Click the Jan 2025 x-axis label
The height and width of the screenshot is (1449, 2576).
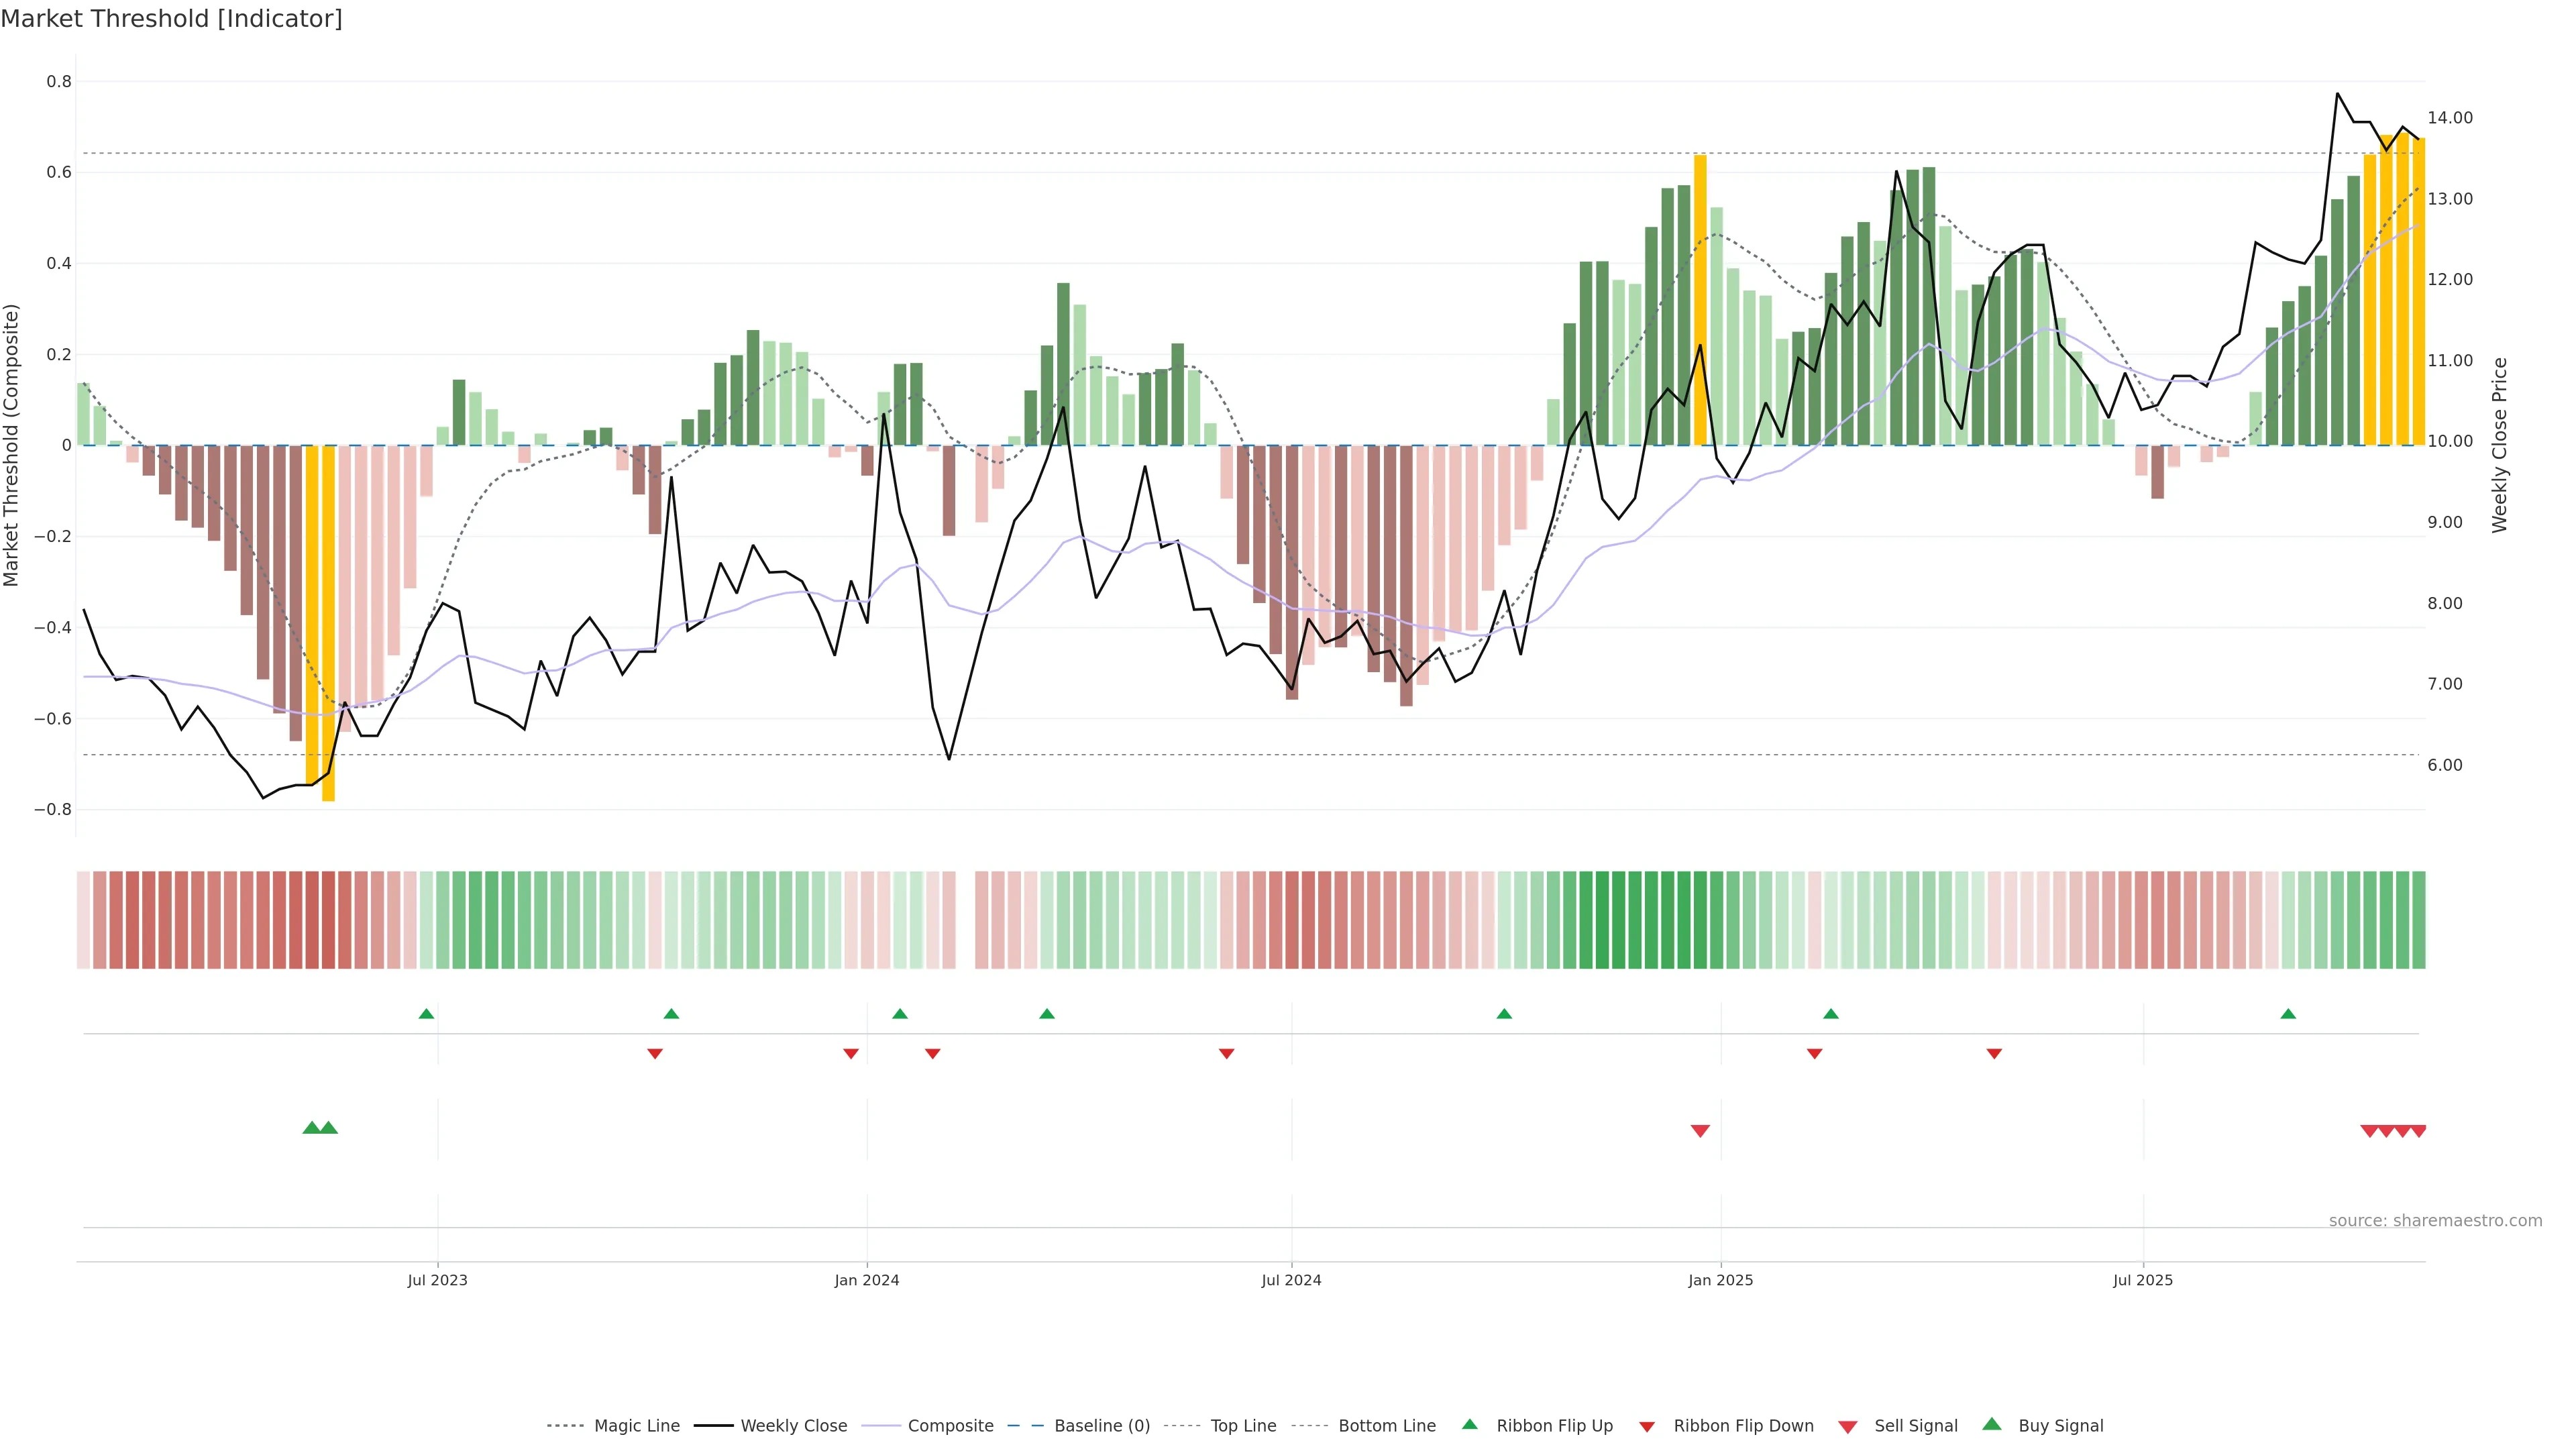pyautogui.click(x=1720, y=1280)
